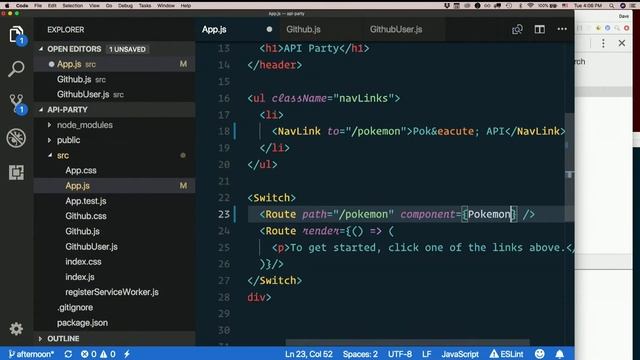640x360 pixels.
Task: Select JavaScript language mode
Action: click(x=460, y=354)
